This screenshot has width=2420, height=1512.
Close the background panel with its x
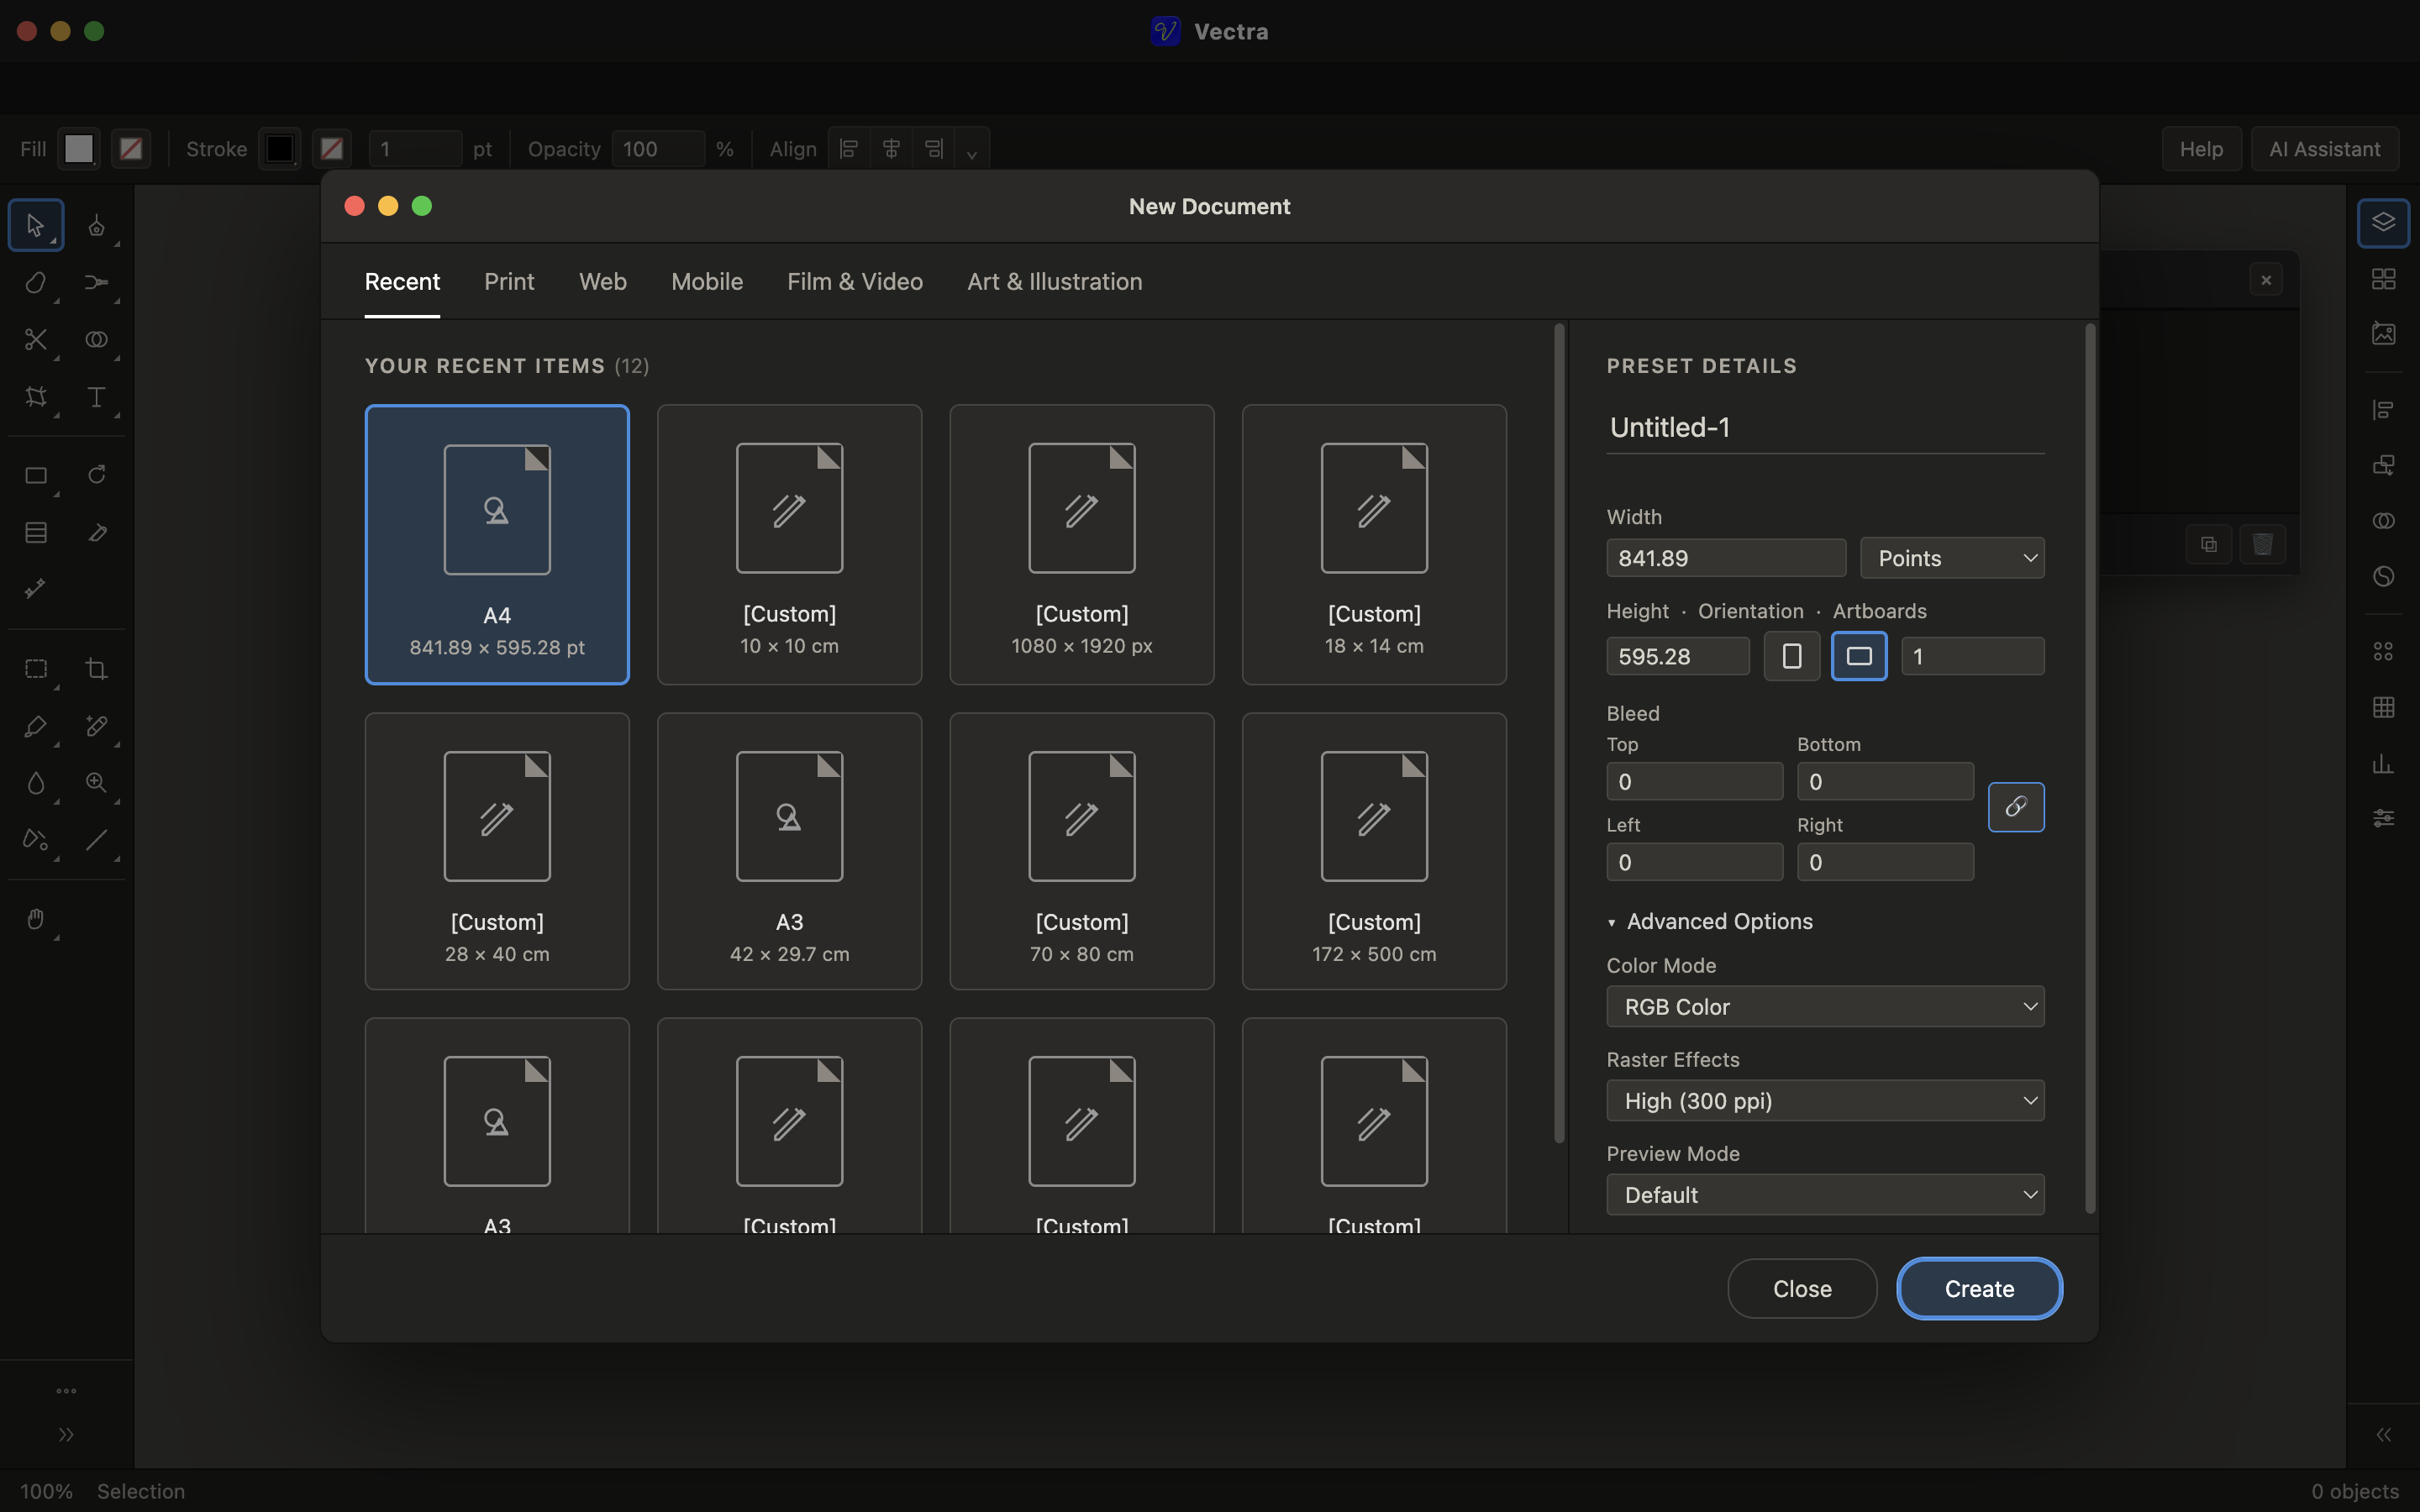click(2266, 280)
